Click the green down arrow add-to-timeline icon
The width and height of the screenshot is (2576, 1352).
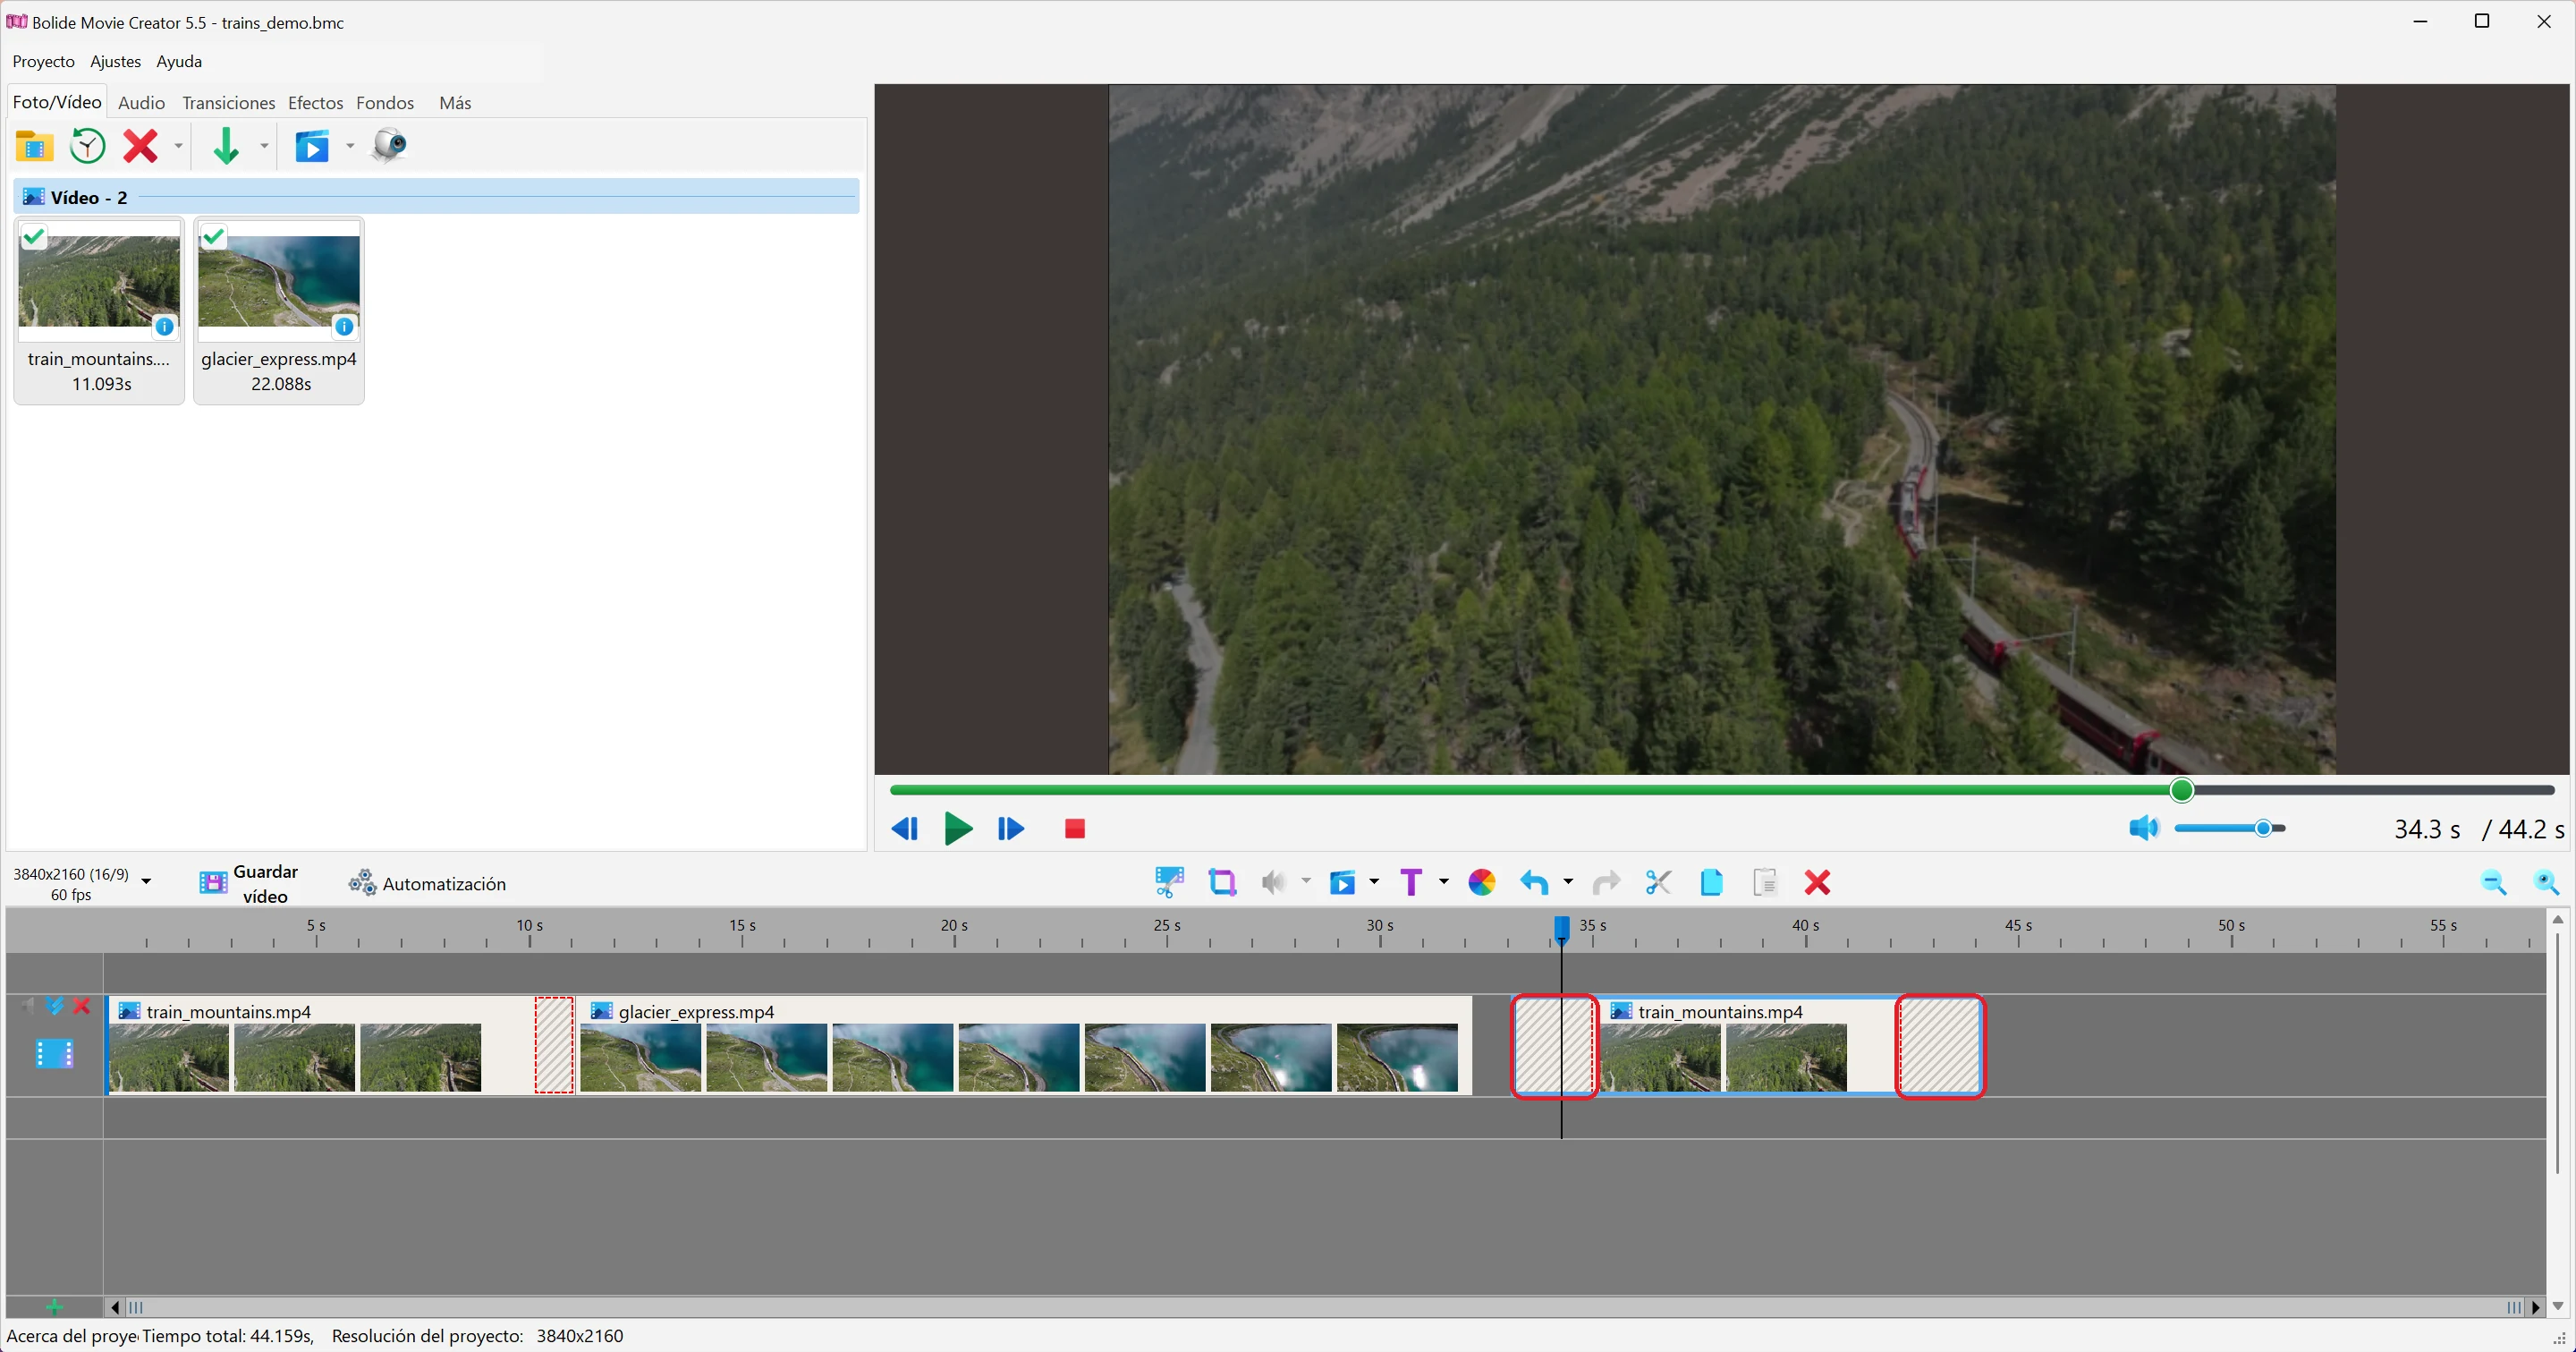(226, 146)
